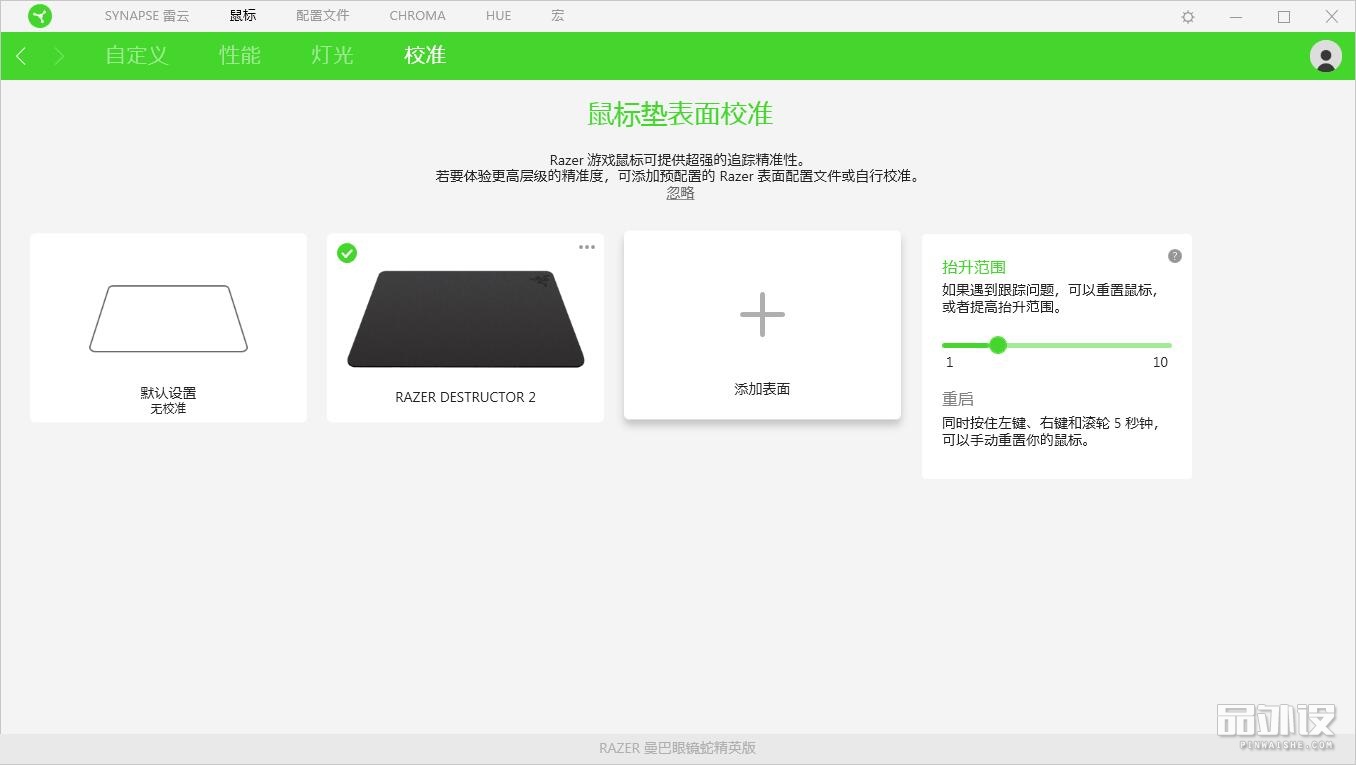Switch to the CHROMA menu item
Image resolution: width=1356 pixels, height=765 pixels.
tap(417, 15)
